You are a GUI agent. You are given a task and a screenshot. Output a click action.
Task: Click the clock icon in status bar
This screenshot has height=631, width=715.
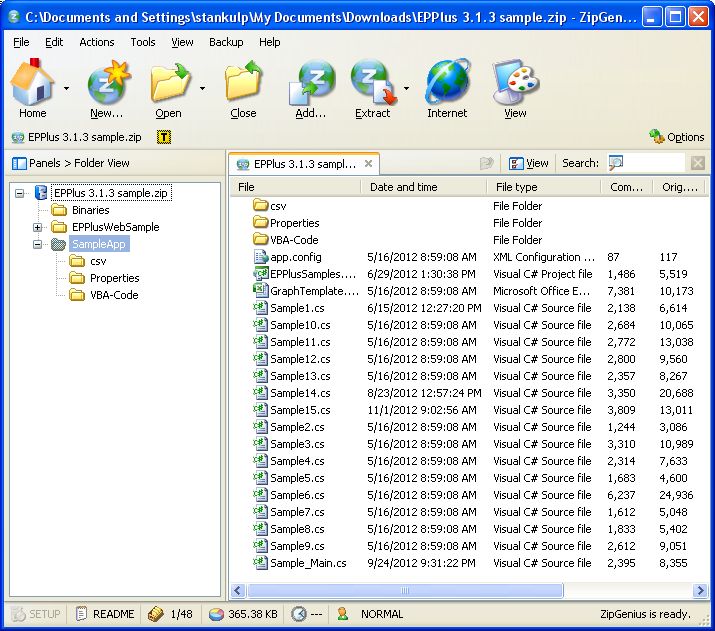(299, 614)
